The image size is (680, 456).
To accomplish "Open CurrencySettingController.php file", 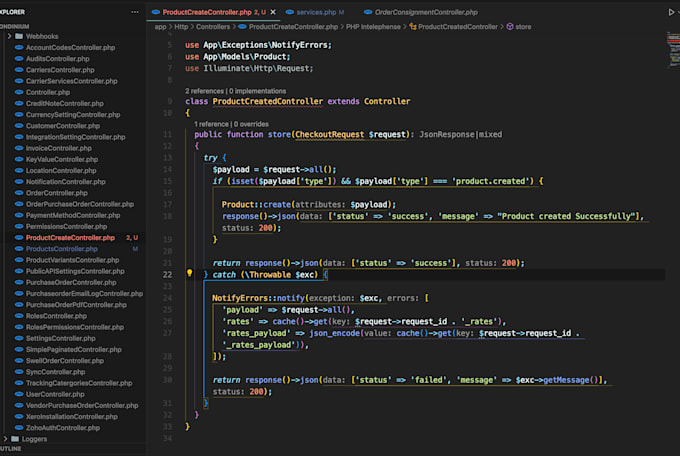I will tap(73, 115).
